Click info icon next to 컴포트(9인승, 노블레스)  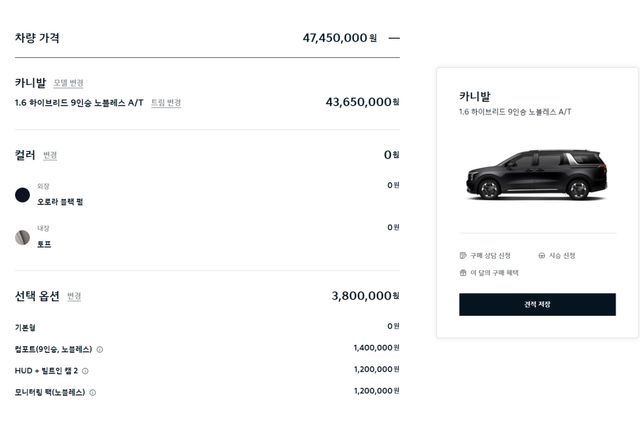click(x=99, y=349)
